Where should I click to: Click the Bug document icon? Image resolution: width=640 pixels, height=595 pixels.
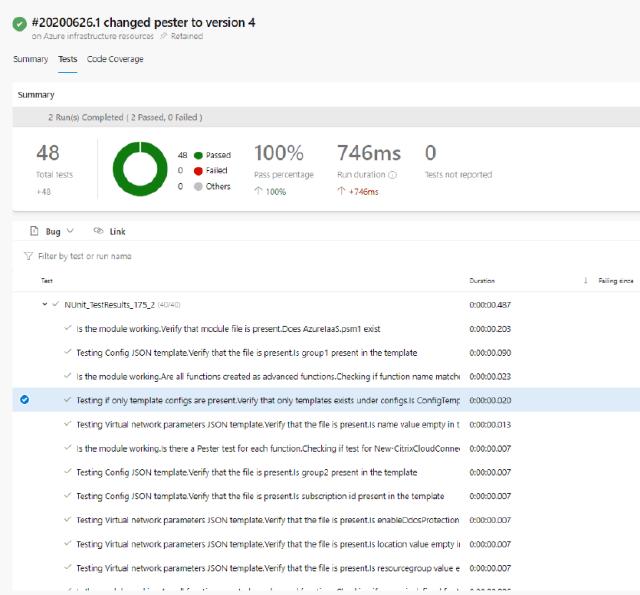pos(34,231)
